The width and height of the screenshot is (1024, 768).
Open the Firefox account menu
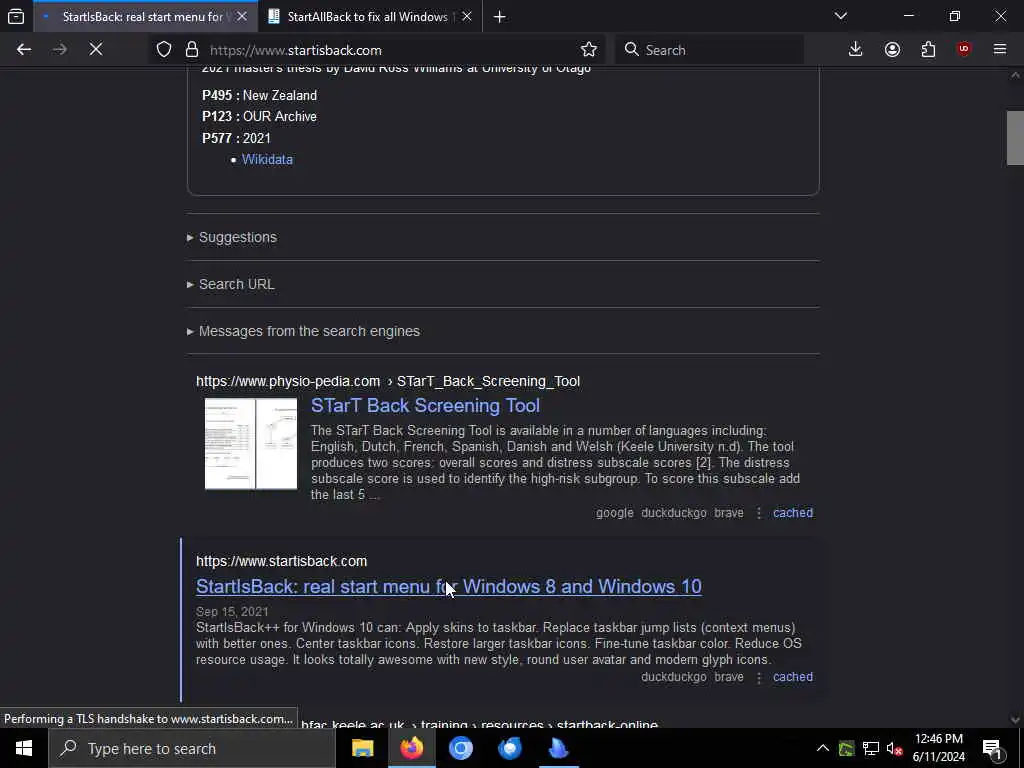click(892, 50)
